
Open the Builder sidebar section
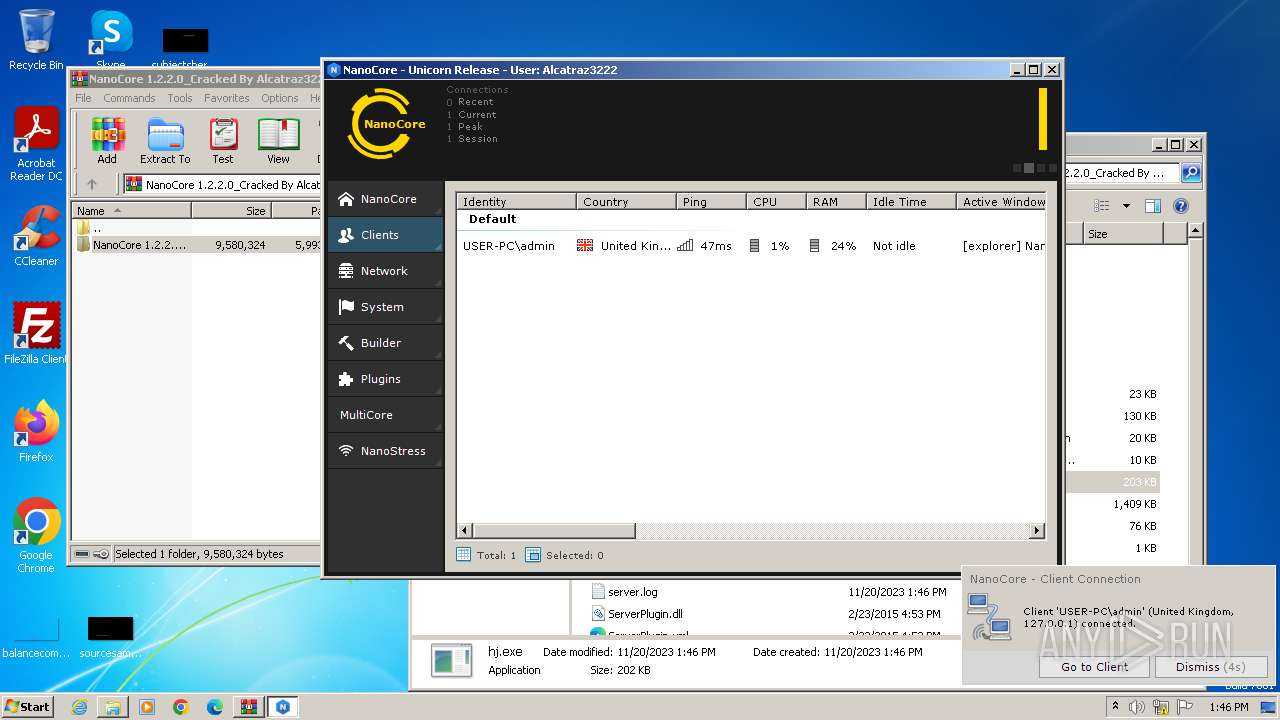(385, 343)
